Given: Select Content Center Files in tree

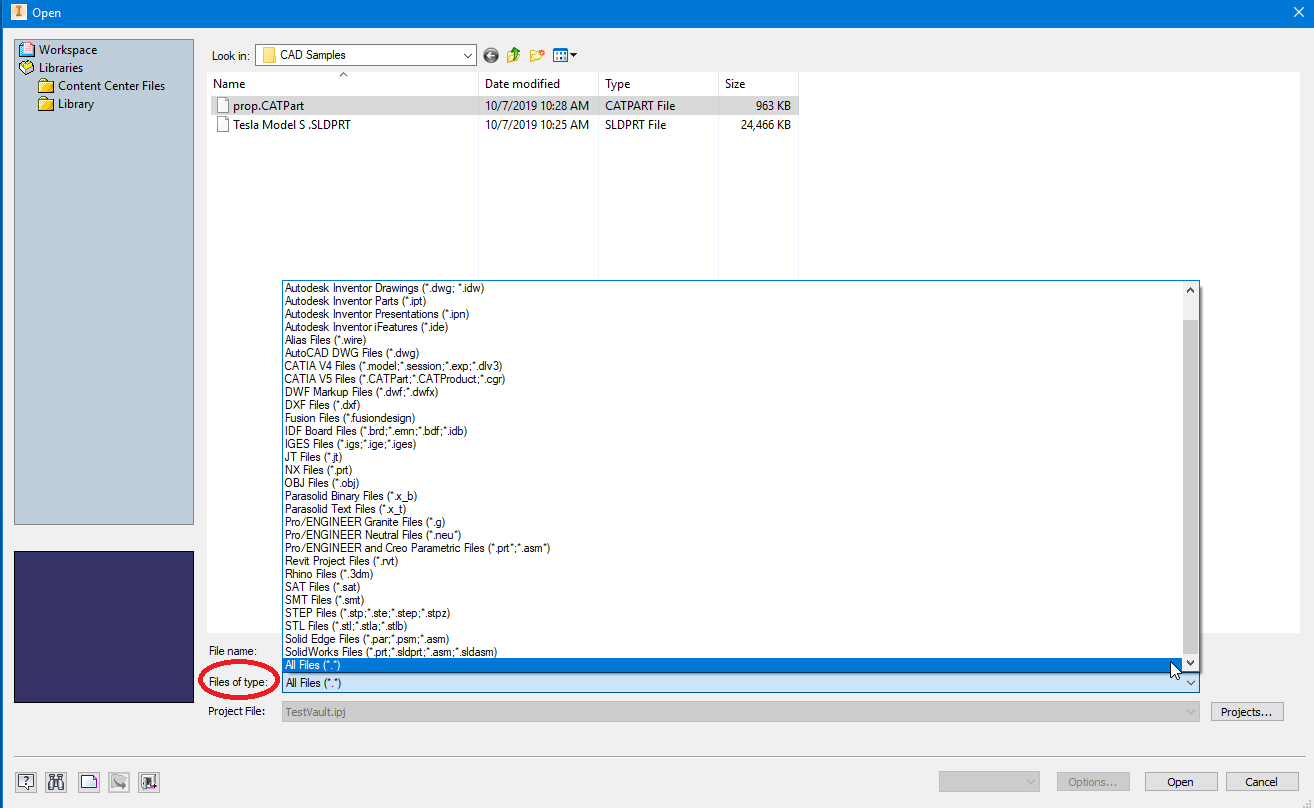Looking at the screenshot, I should pos(111,86).
